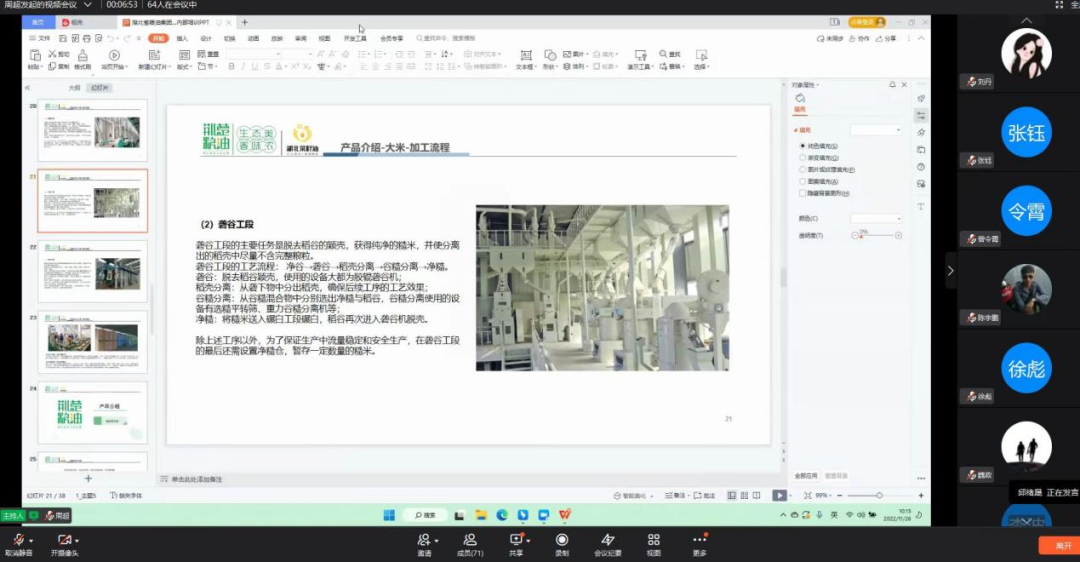
Task: Click the 取消静音 microphone icon
Action: [x=18, y=540]
